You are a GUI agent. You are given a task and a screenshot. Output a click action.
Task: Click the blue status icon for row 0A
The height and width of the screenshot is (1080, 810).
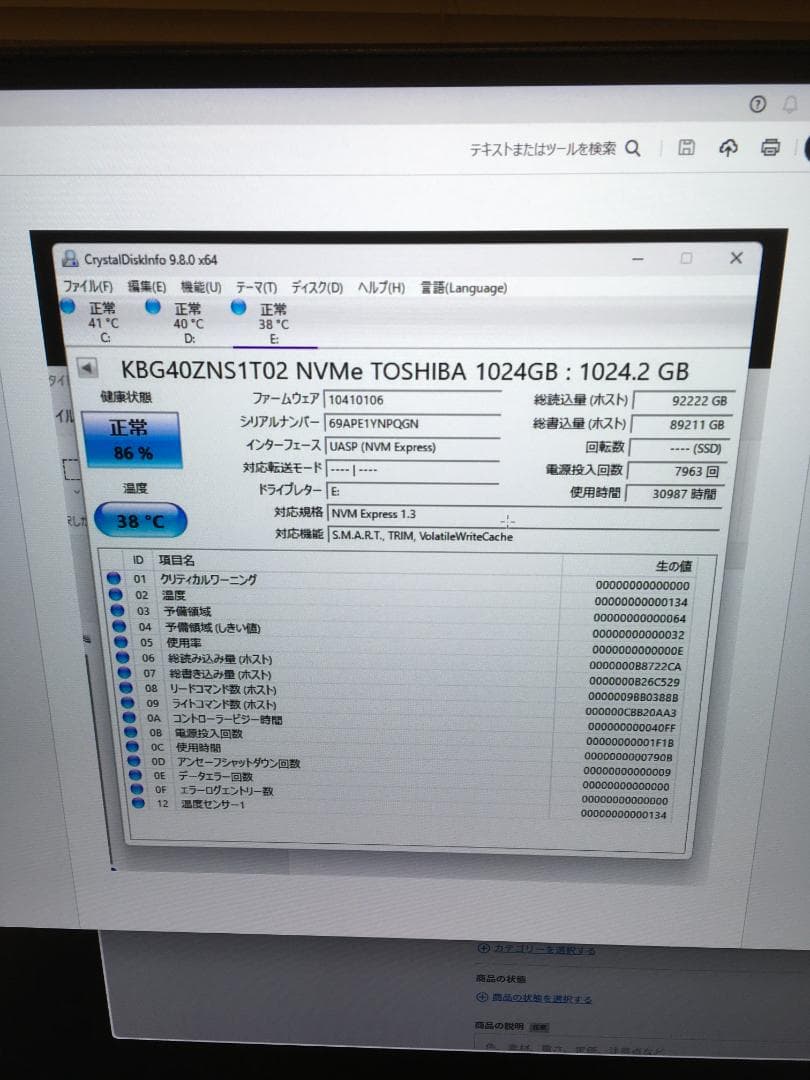pos(130,718)
